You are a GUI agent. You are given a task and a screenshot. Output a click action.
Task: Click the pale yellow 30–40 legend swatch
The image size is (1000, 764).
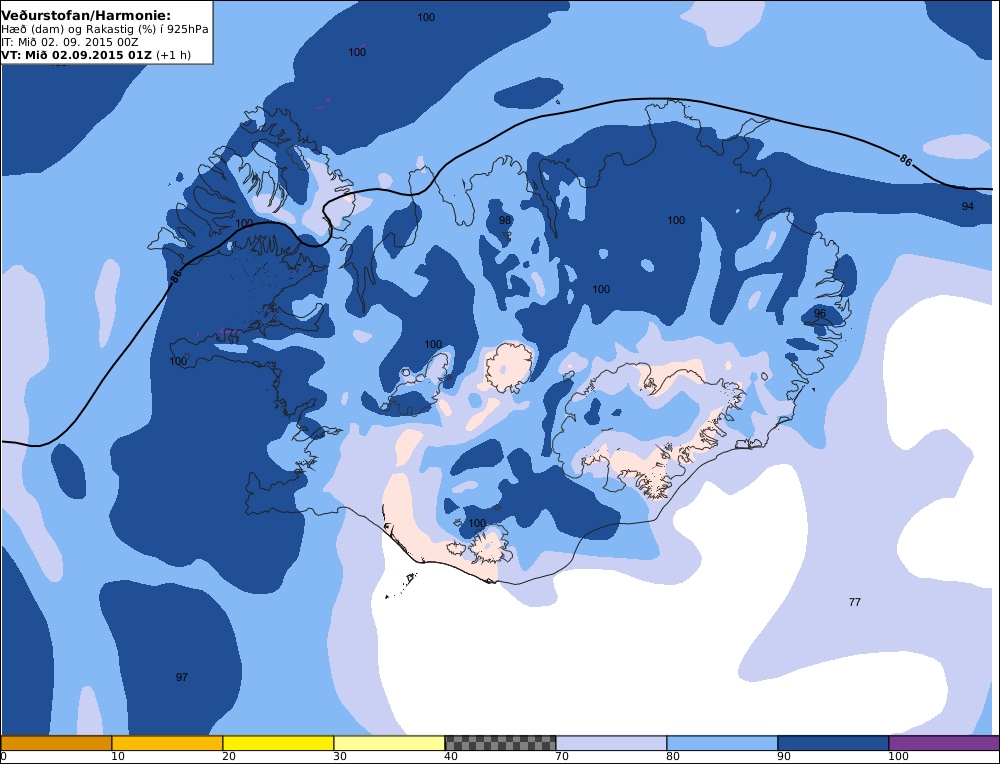click(389, 743)
